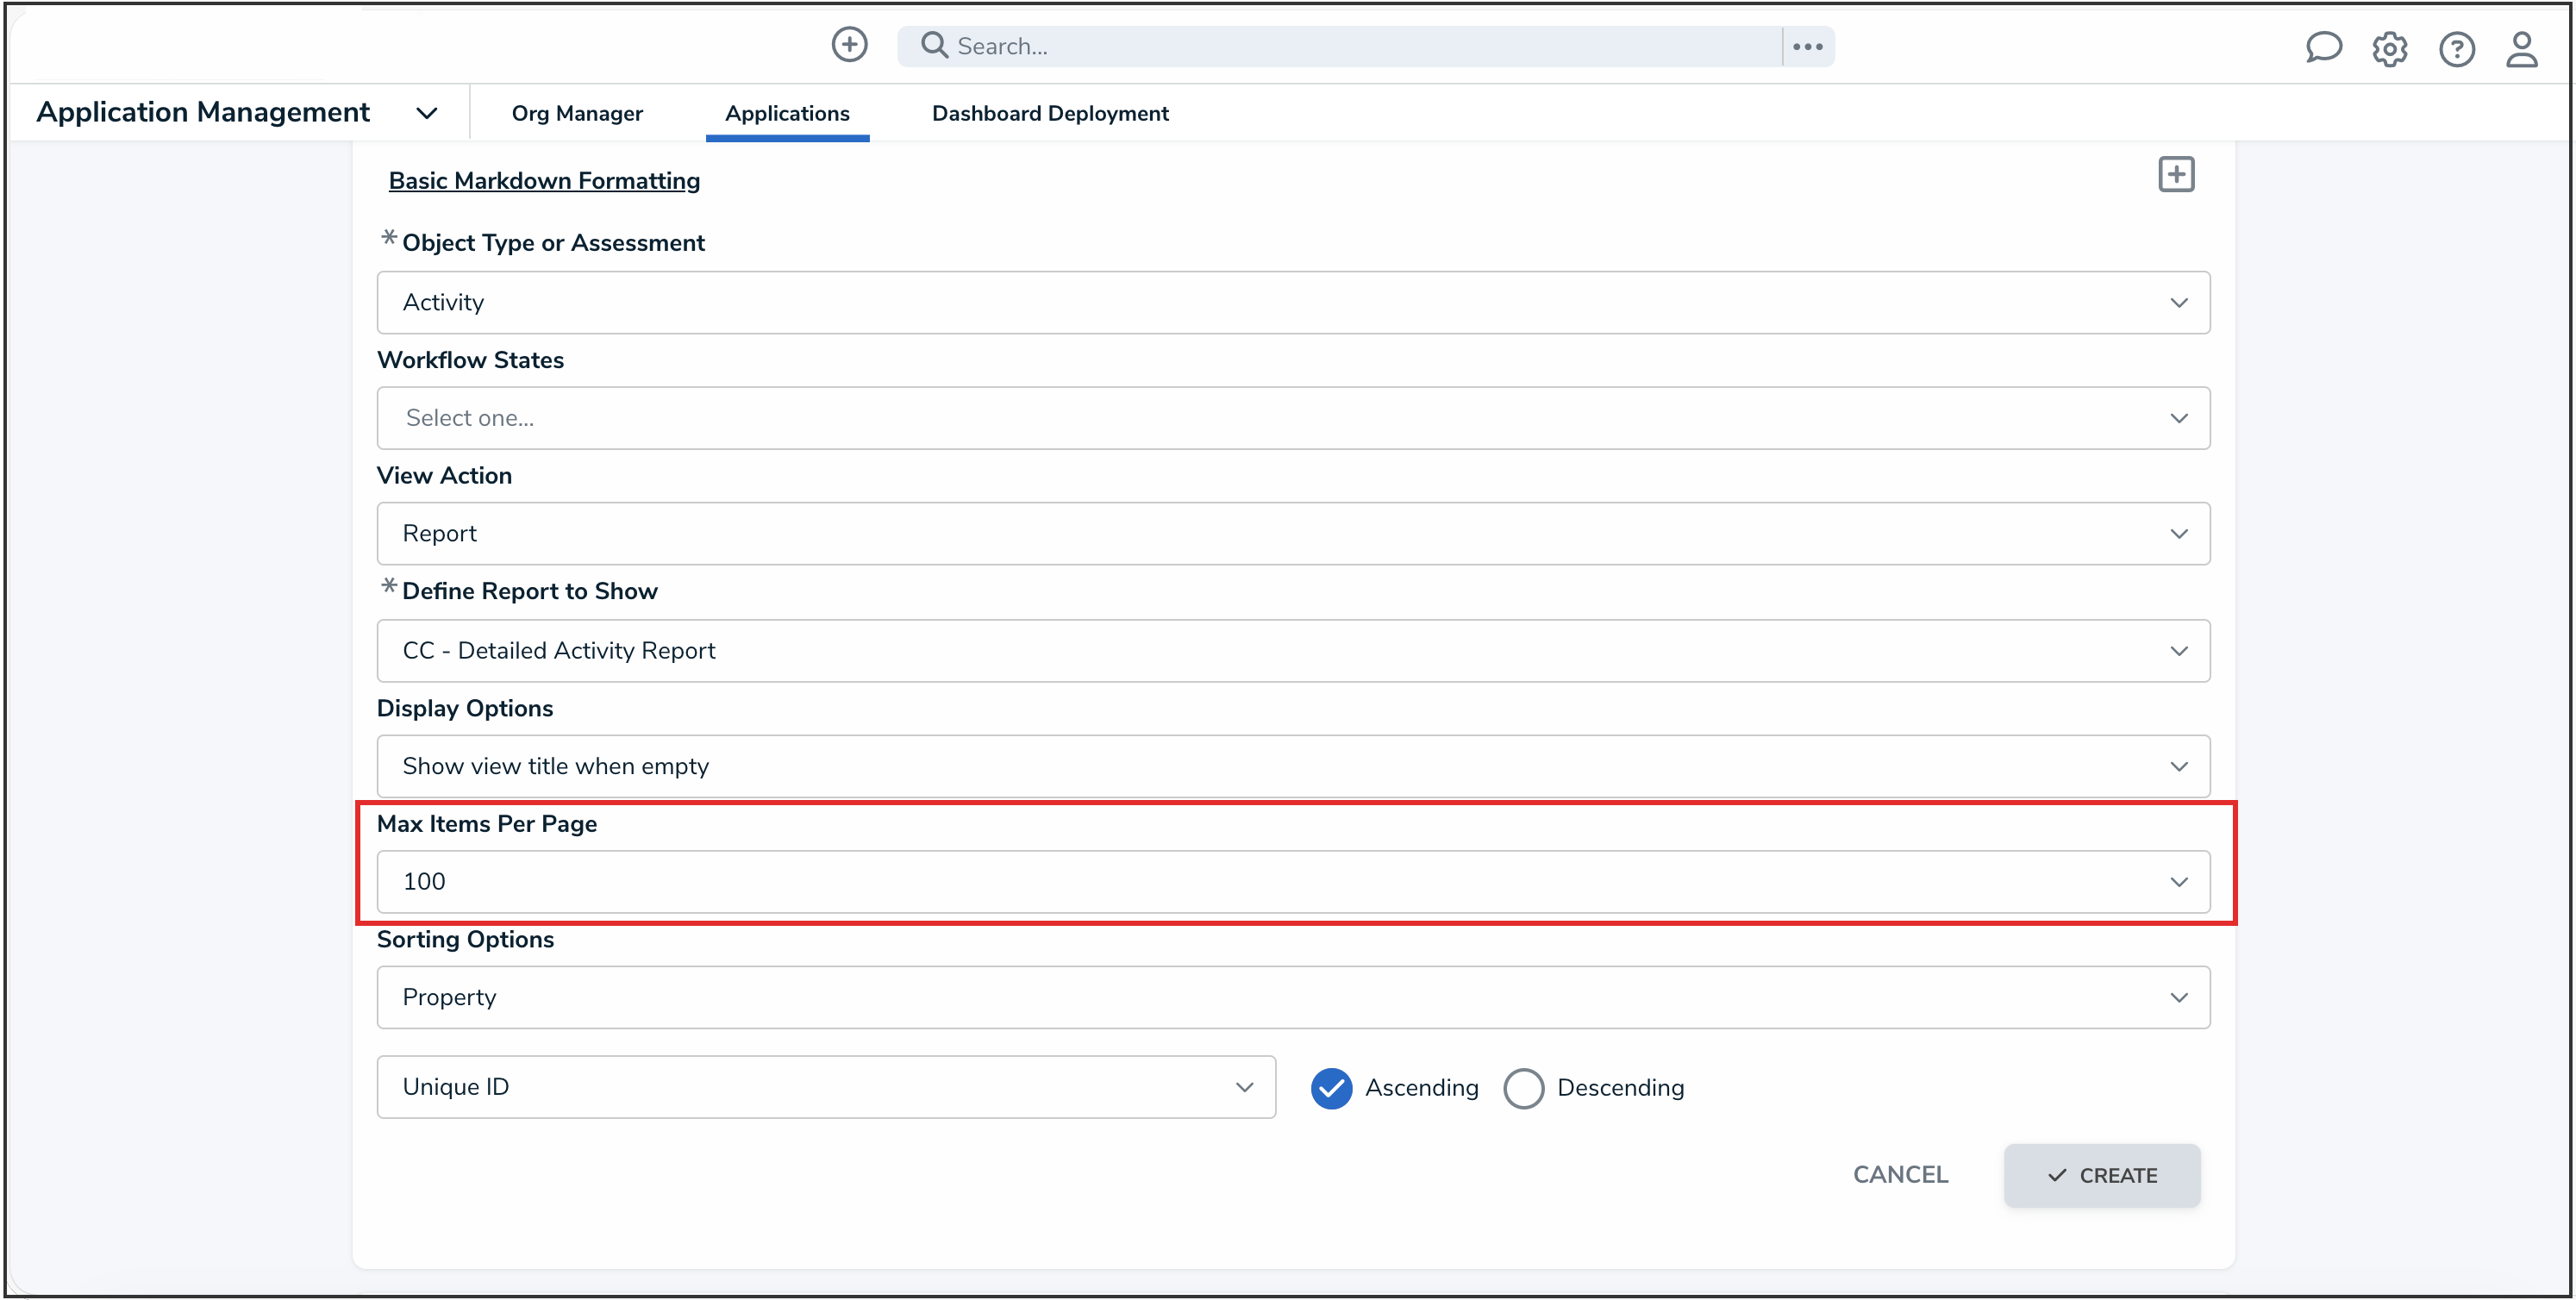
Task: Open the Dashboard Deployment tab
Action: [1050, 113]
